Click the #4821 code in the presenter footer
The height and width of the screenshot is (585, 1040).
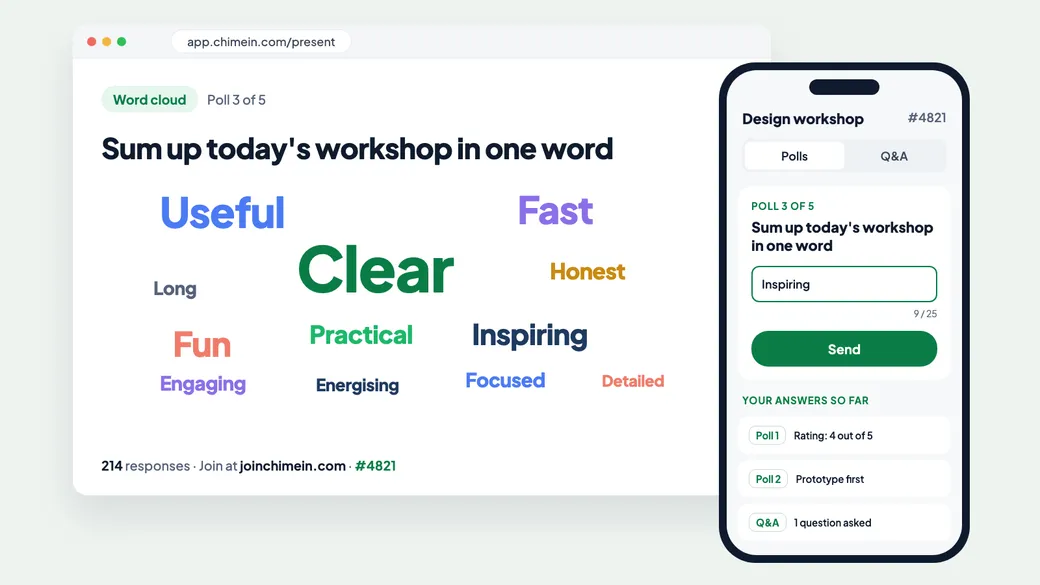375,466
